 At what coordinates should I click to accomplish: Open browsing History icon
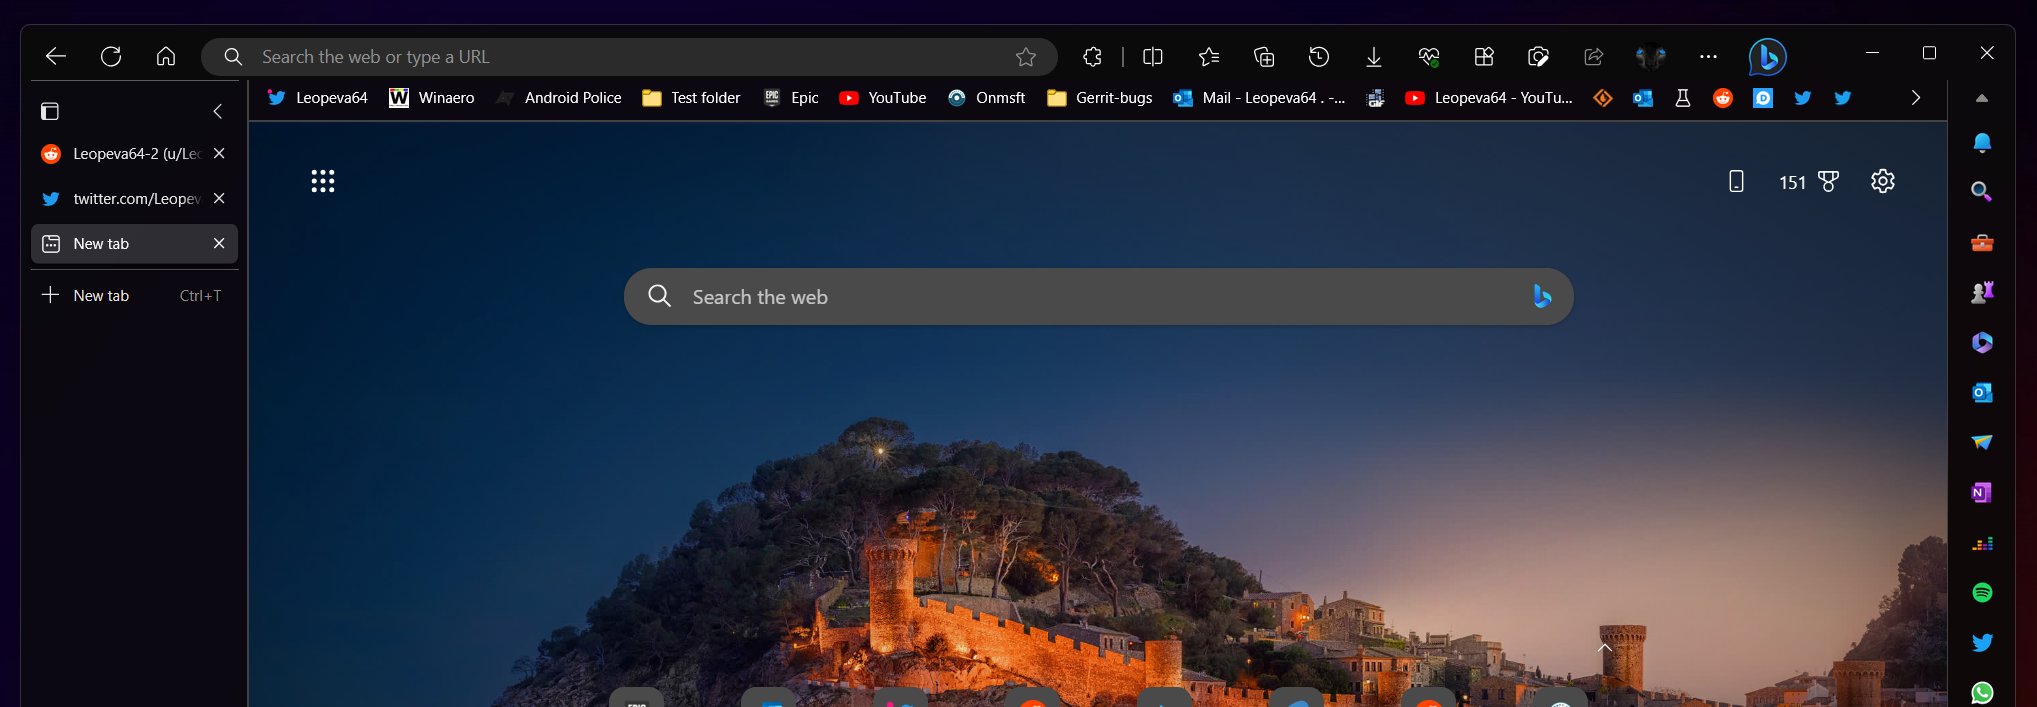pyautogui.click(x=1319, y=57)
